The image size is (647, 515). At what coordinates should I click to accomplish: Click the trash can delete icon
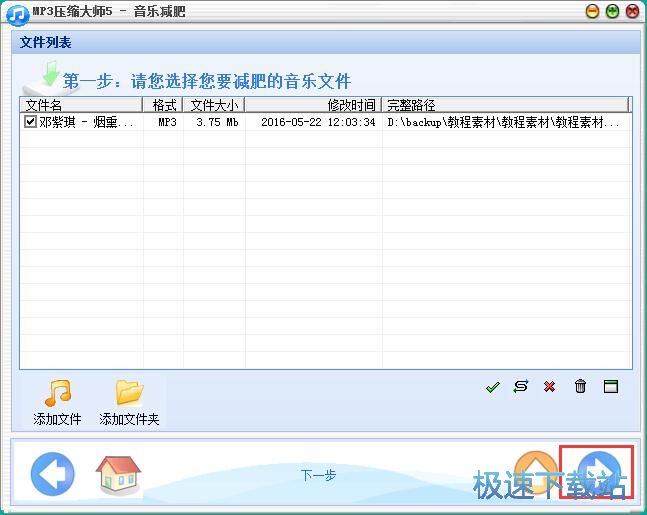[580, 386]
